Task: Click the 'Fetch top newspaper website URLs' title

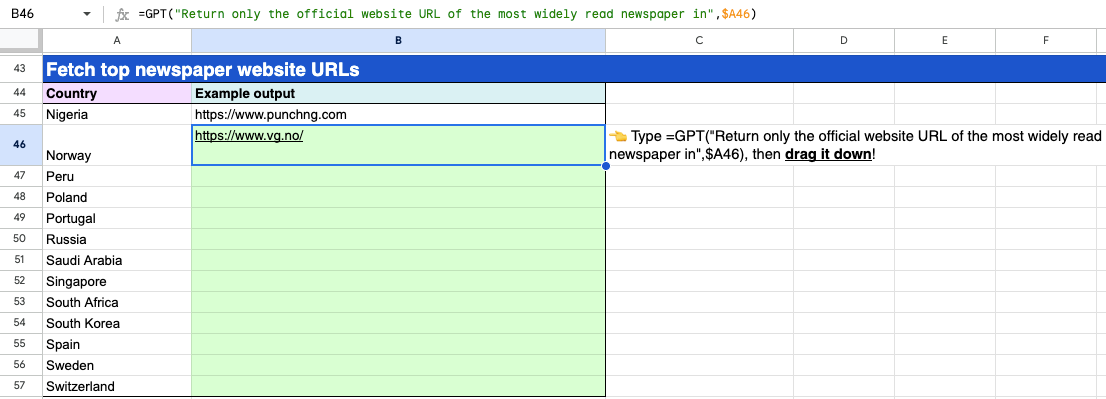Action: click(202, 70)
